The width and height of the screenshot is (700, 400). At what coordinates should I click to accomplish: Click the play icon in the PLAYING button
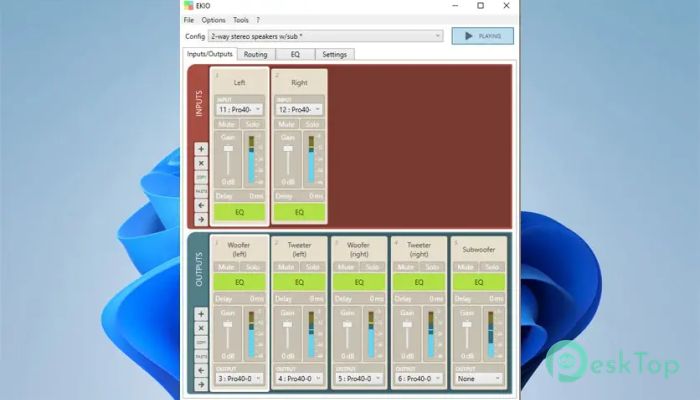pyautogui.click(x=468, y=36)
